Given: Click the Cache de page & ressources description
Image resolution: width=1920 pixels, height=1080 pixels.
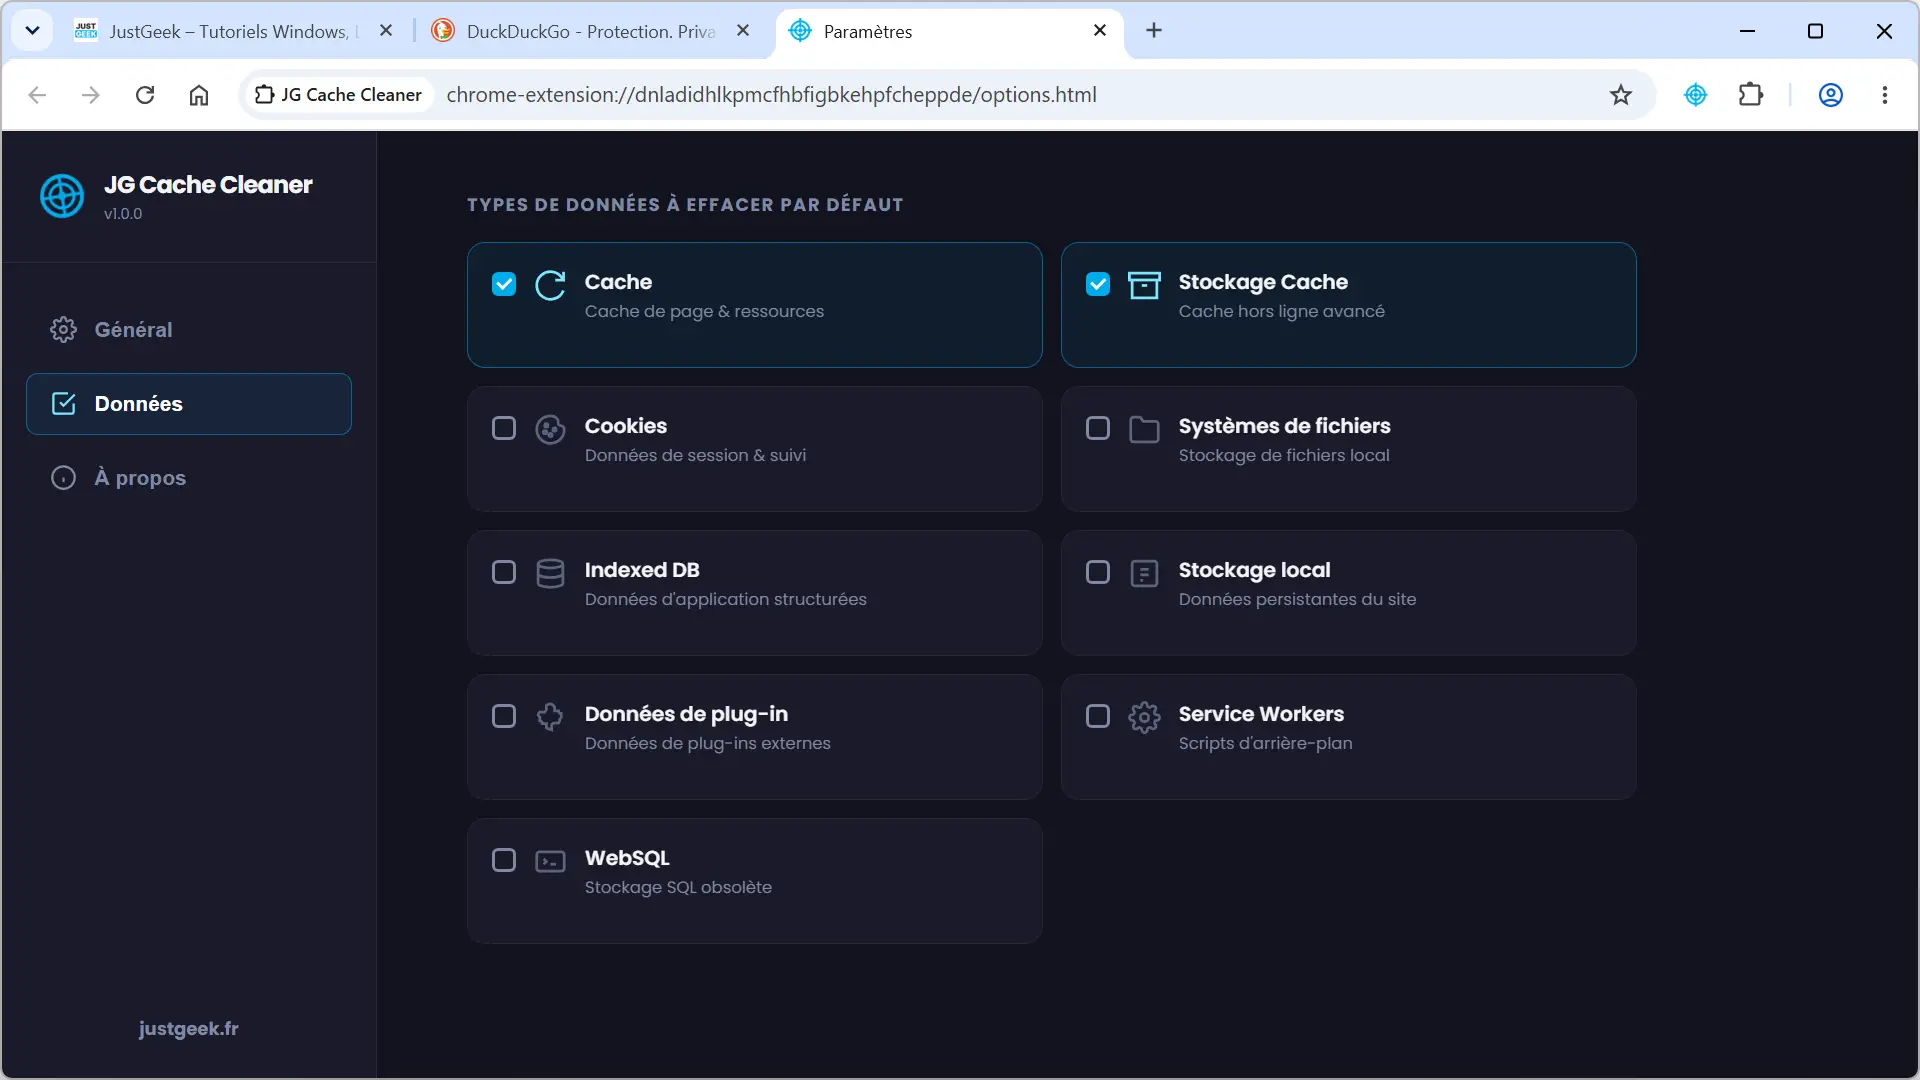Looking at the screenshot, I should pyautogui.click(x=704, y=312).
